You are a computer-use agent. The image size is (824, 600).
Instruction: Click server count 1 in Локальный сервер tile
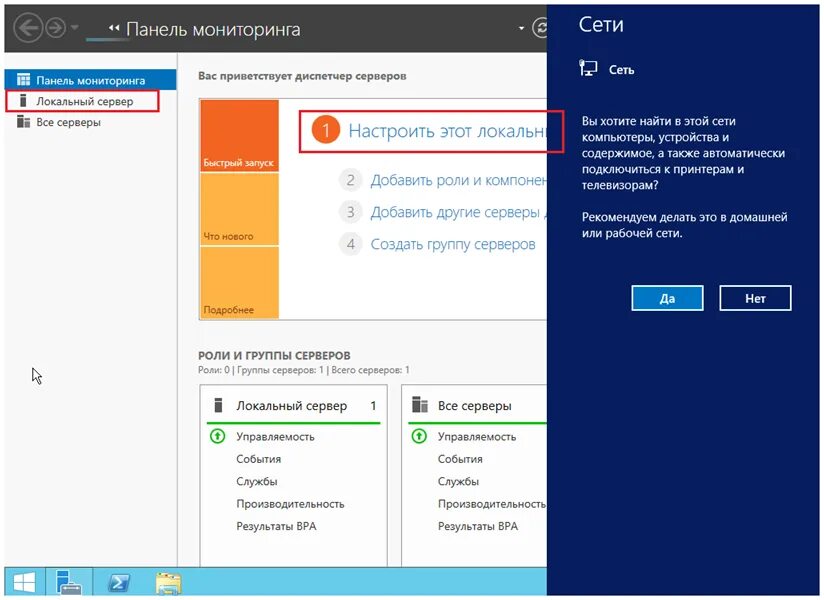[373, 406]
